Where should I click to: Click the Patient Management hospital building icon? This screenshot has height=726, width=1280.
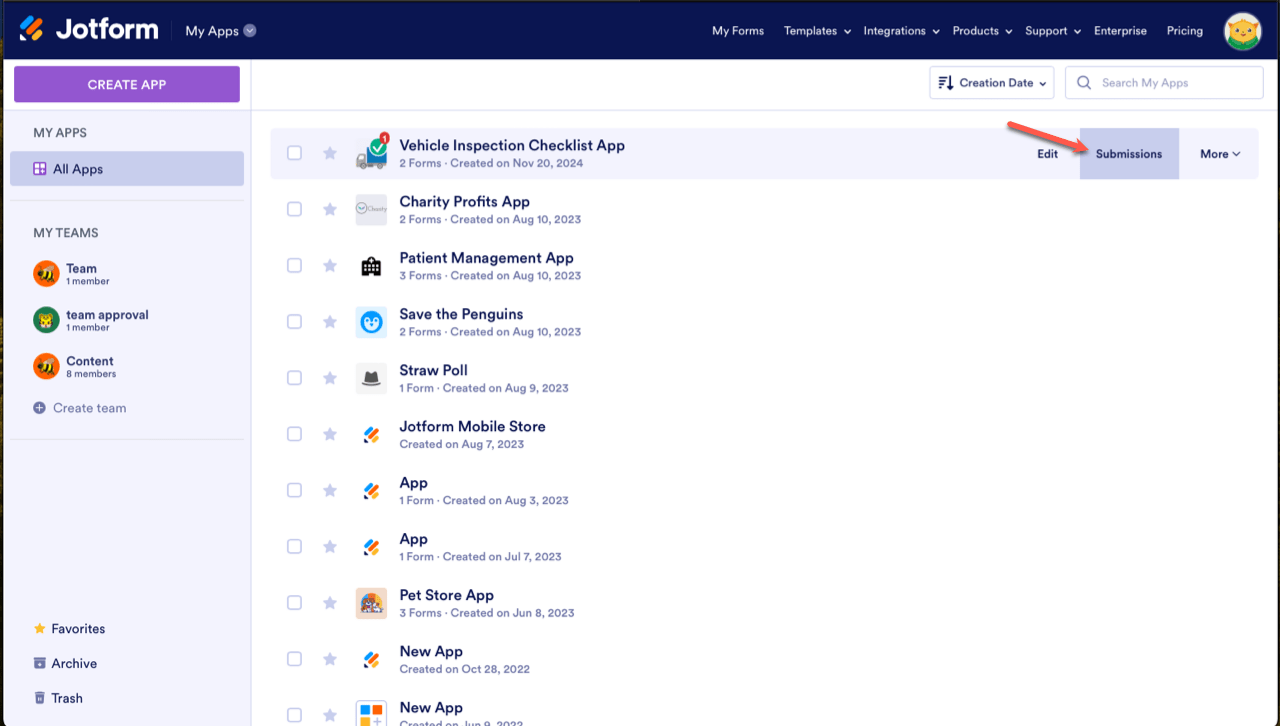pos(371,266)
